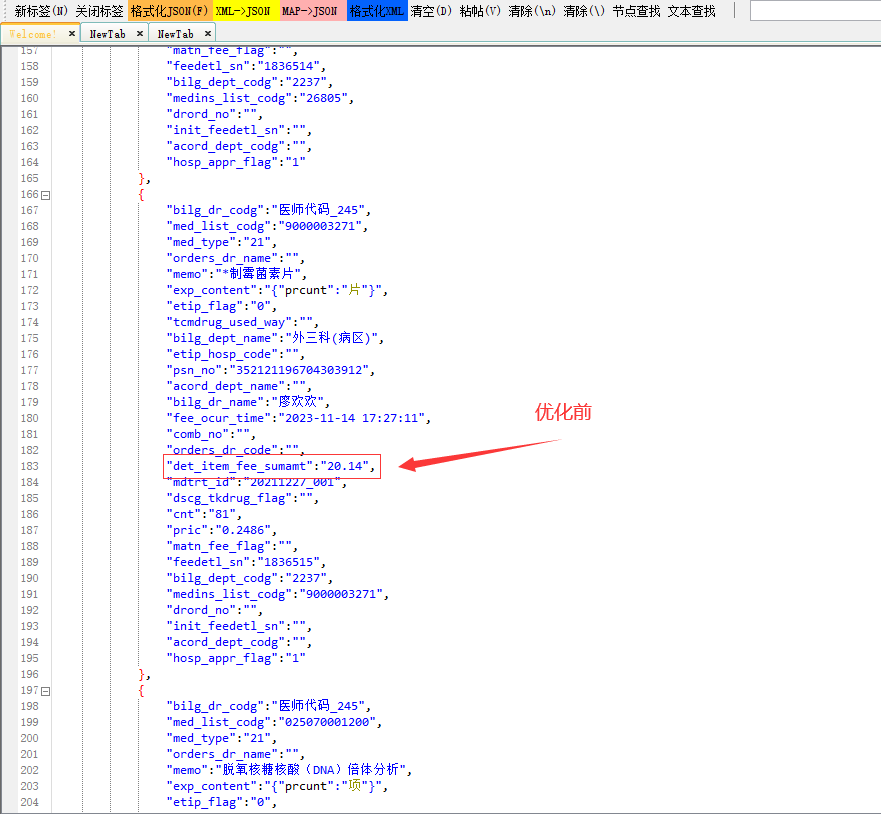
Task: Click the "medins_list_codg":"9000003271" line
Action: [278, 594]
